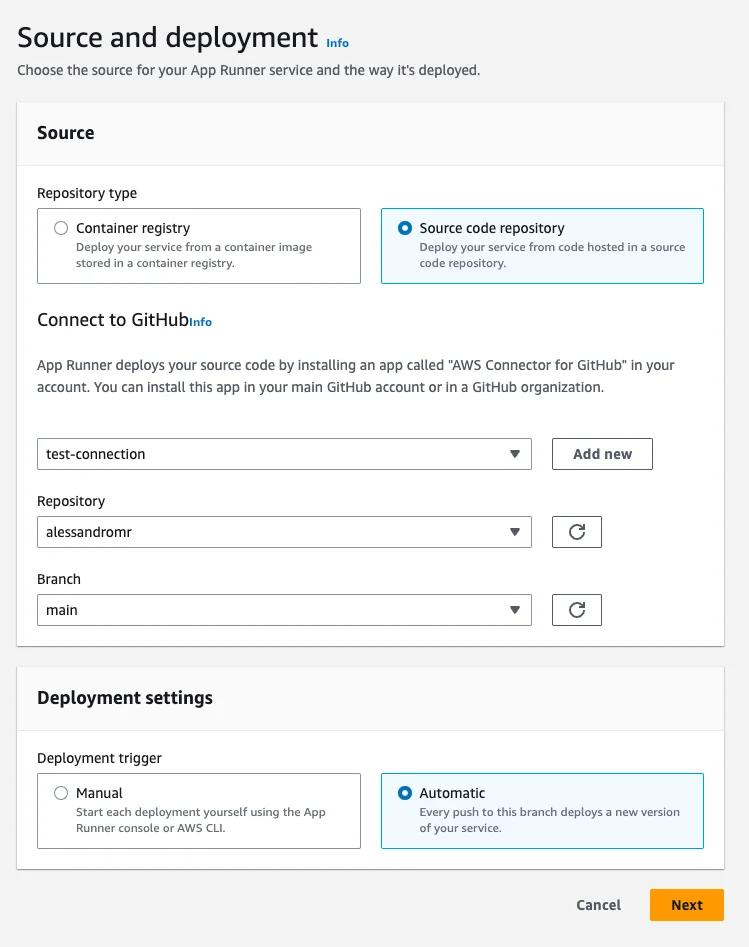Refresh the Repository list
The image size is (749, 947).
tap(576, 531)
